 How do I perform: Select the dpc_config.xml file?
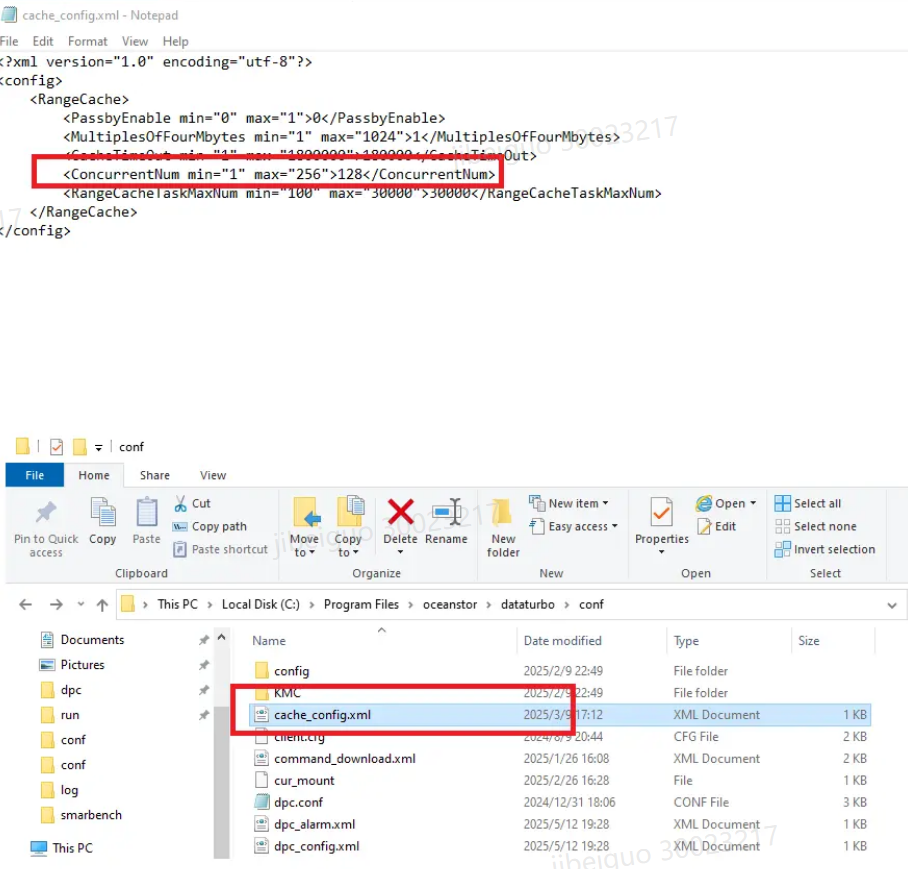[x=316, y=846]
